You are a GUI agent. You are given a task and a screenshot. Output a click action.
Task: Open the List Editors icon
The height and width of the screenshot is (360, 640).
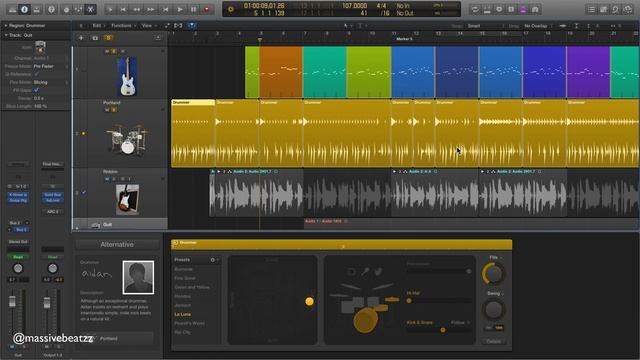(x=591, y=9)
